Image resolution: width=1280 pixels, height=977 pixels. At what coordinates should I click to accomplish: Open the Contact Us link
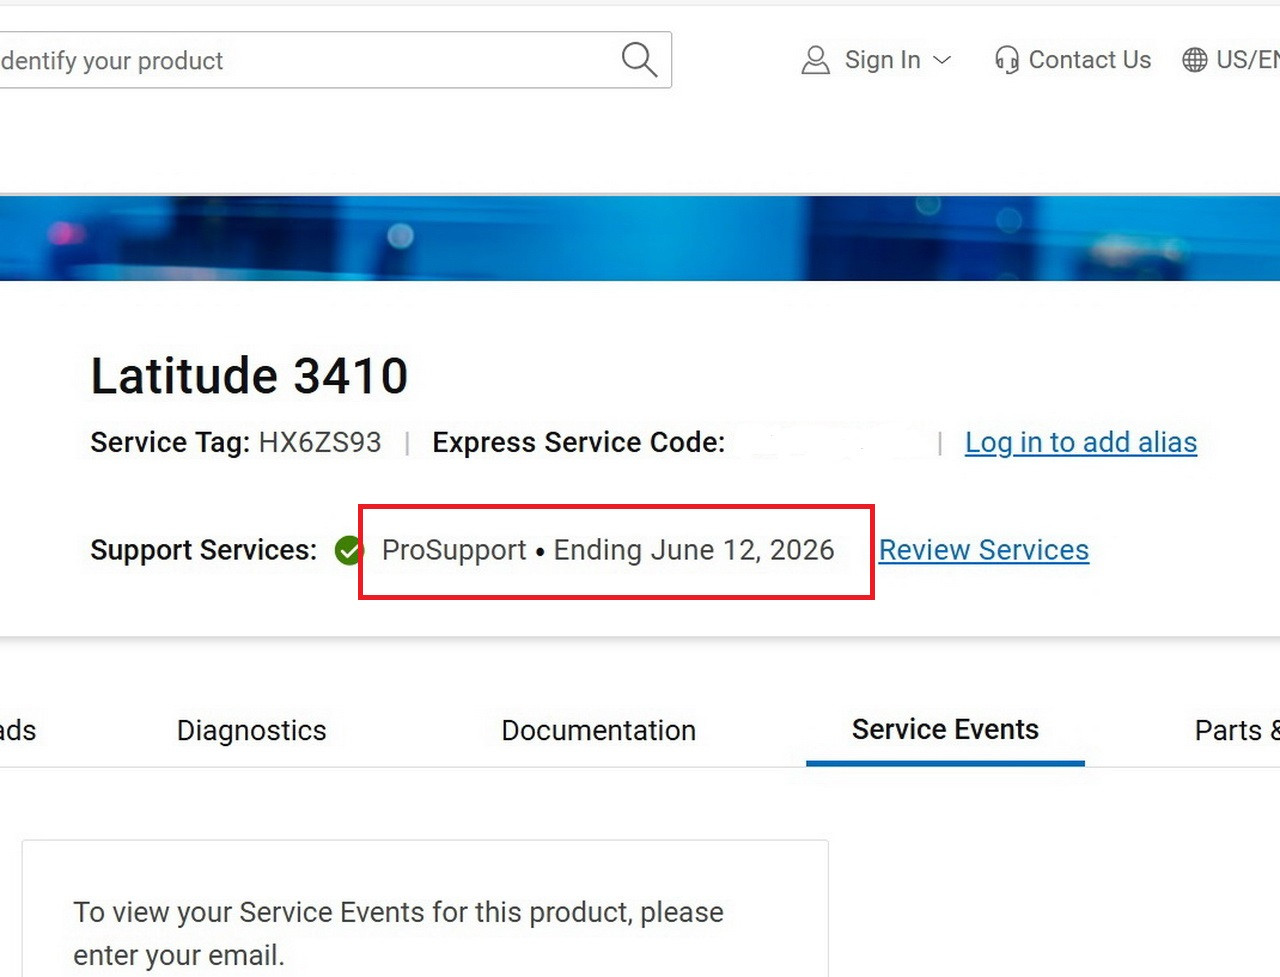(1089, 60)
